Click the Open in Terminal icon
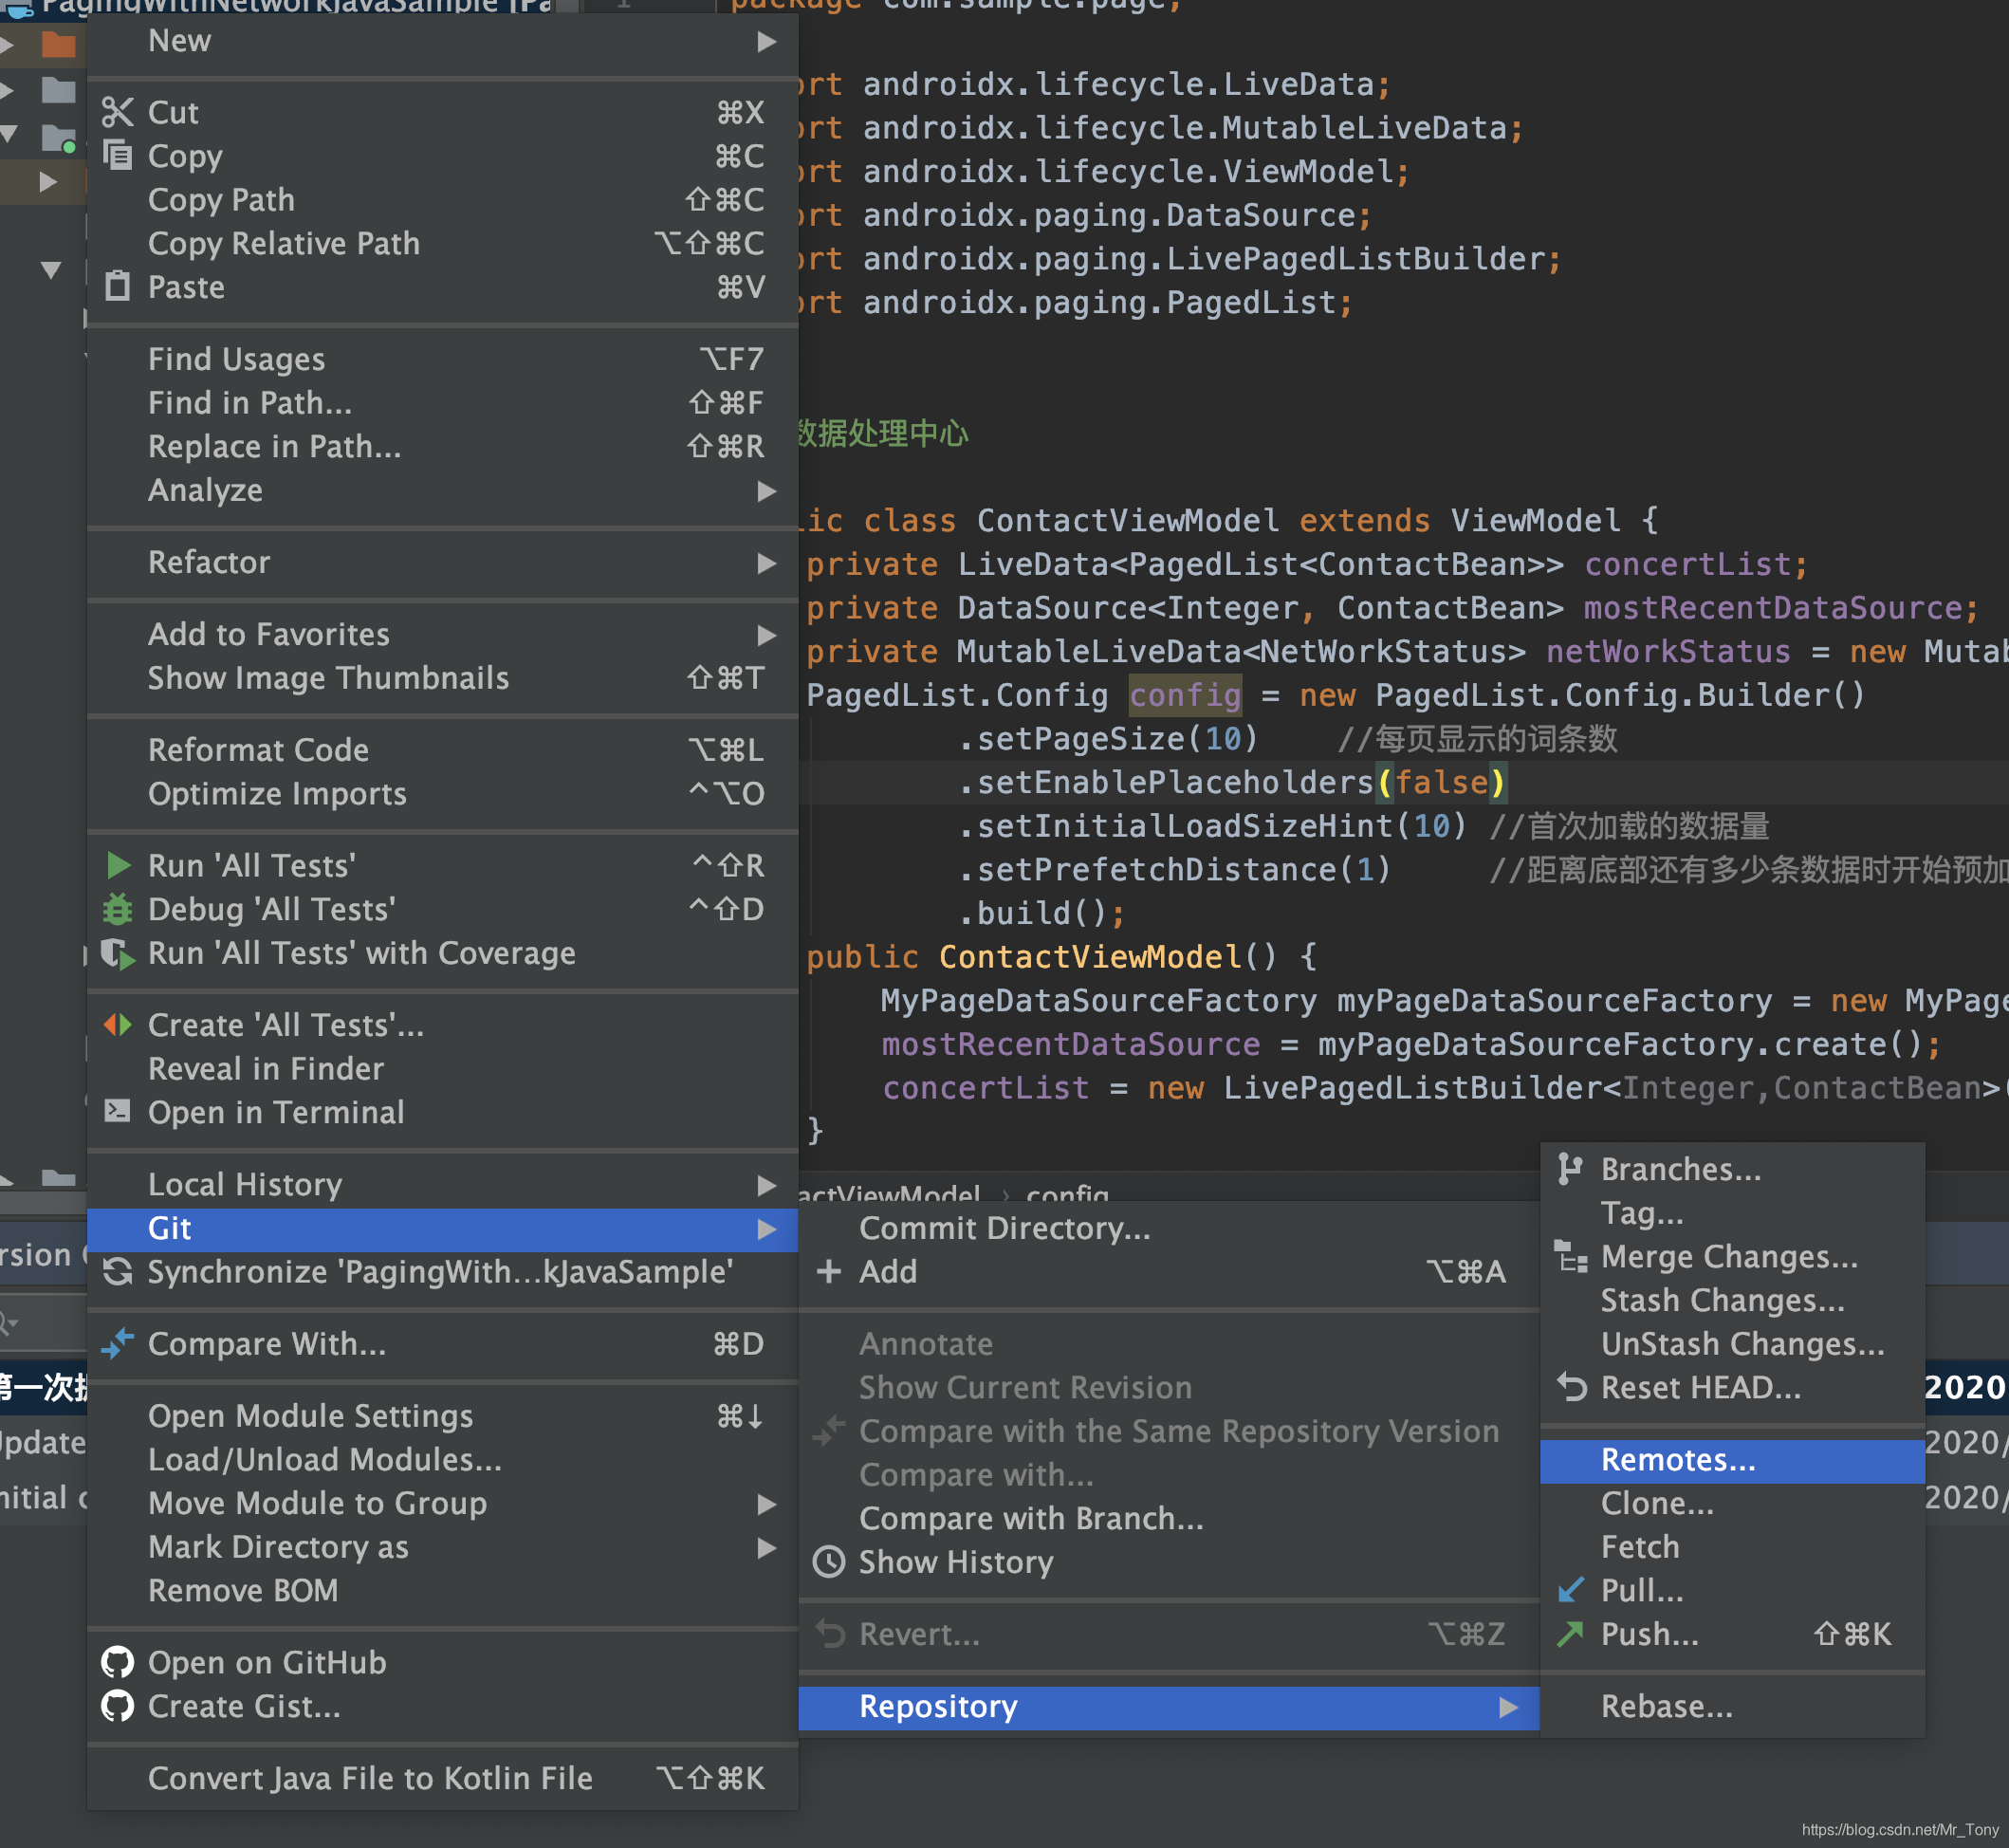2009x1848 pixels. [x=118, y=1111]
